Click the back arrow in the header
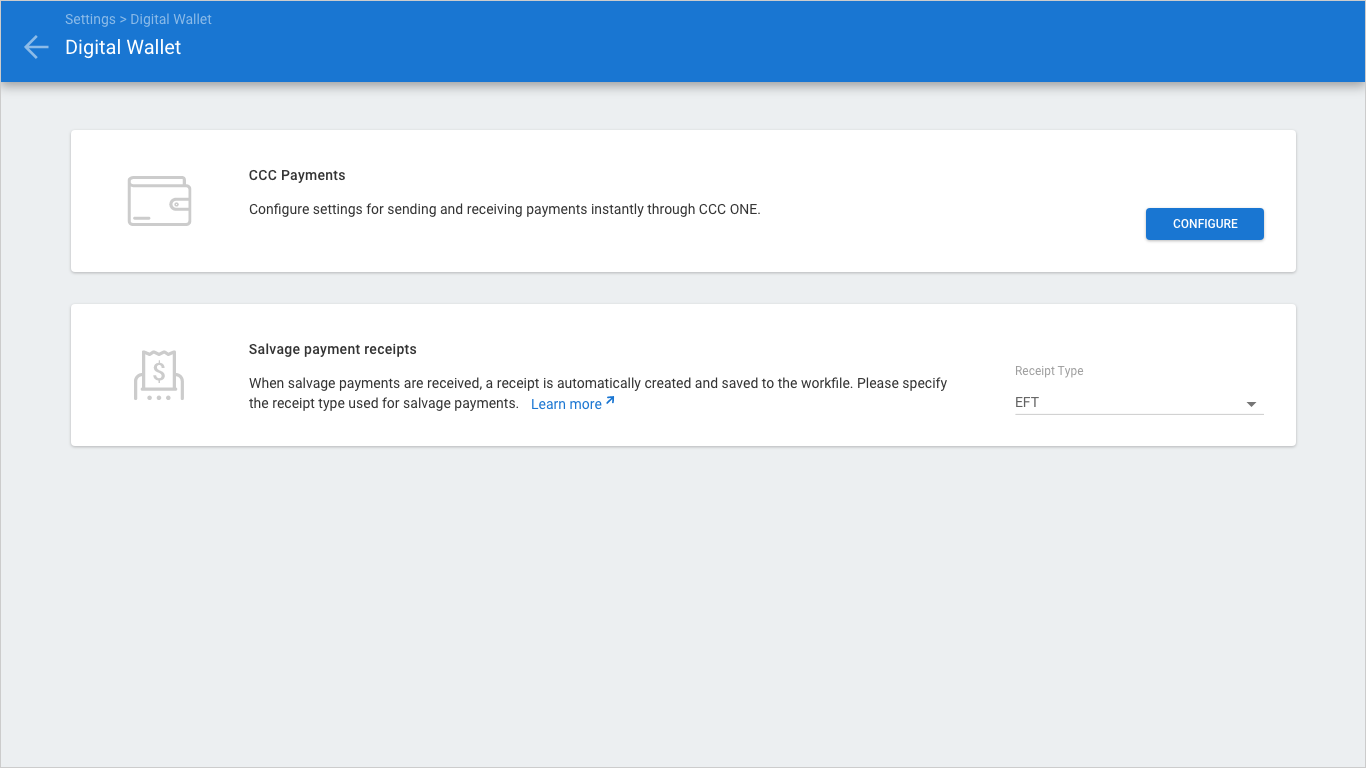Image resolution: width=1366 pixels, height=768 pixels. [x=36, y=47]
